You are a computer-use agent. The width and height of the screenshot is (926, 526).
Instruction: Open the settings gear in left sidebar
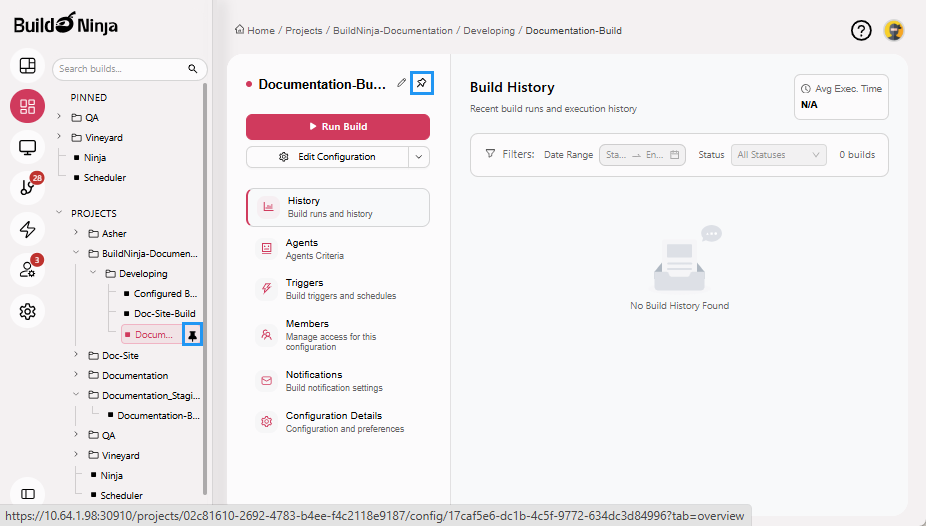[28, 311]
